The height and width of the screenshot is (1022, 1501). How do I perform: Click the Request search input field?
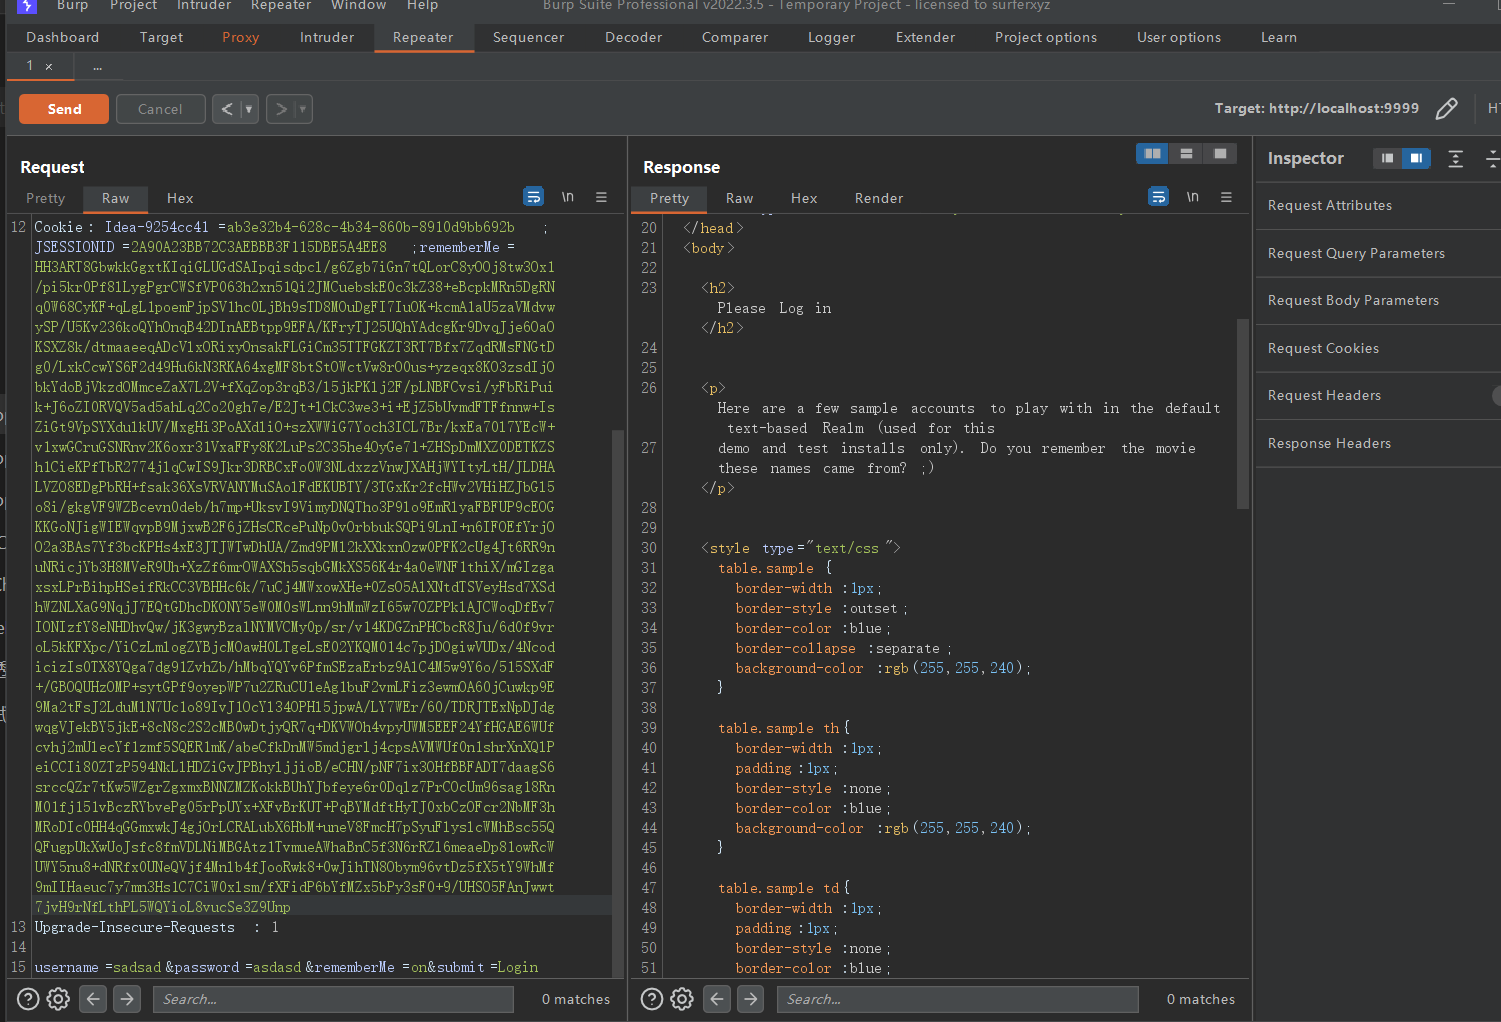[333, 999]
